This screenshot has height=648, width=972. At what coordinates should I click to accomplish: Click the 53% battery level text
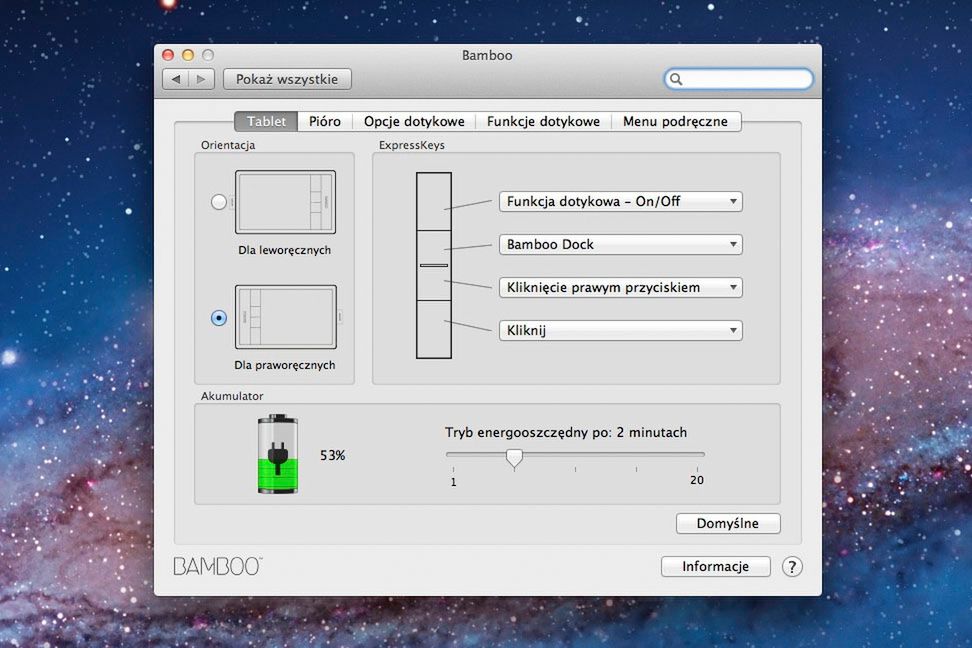pyautogui.click(x=332, y=455)
